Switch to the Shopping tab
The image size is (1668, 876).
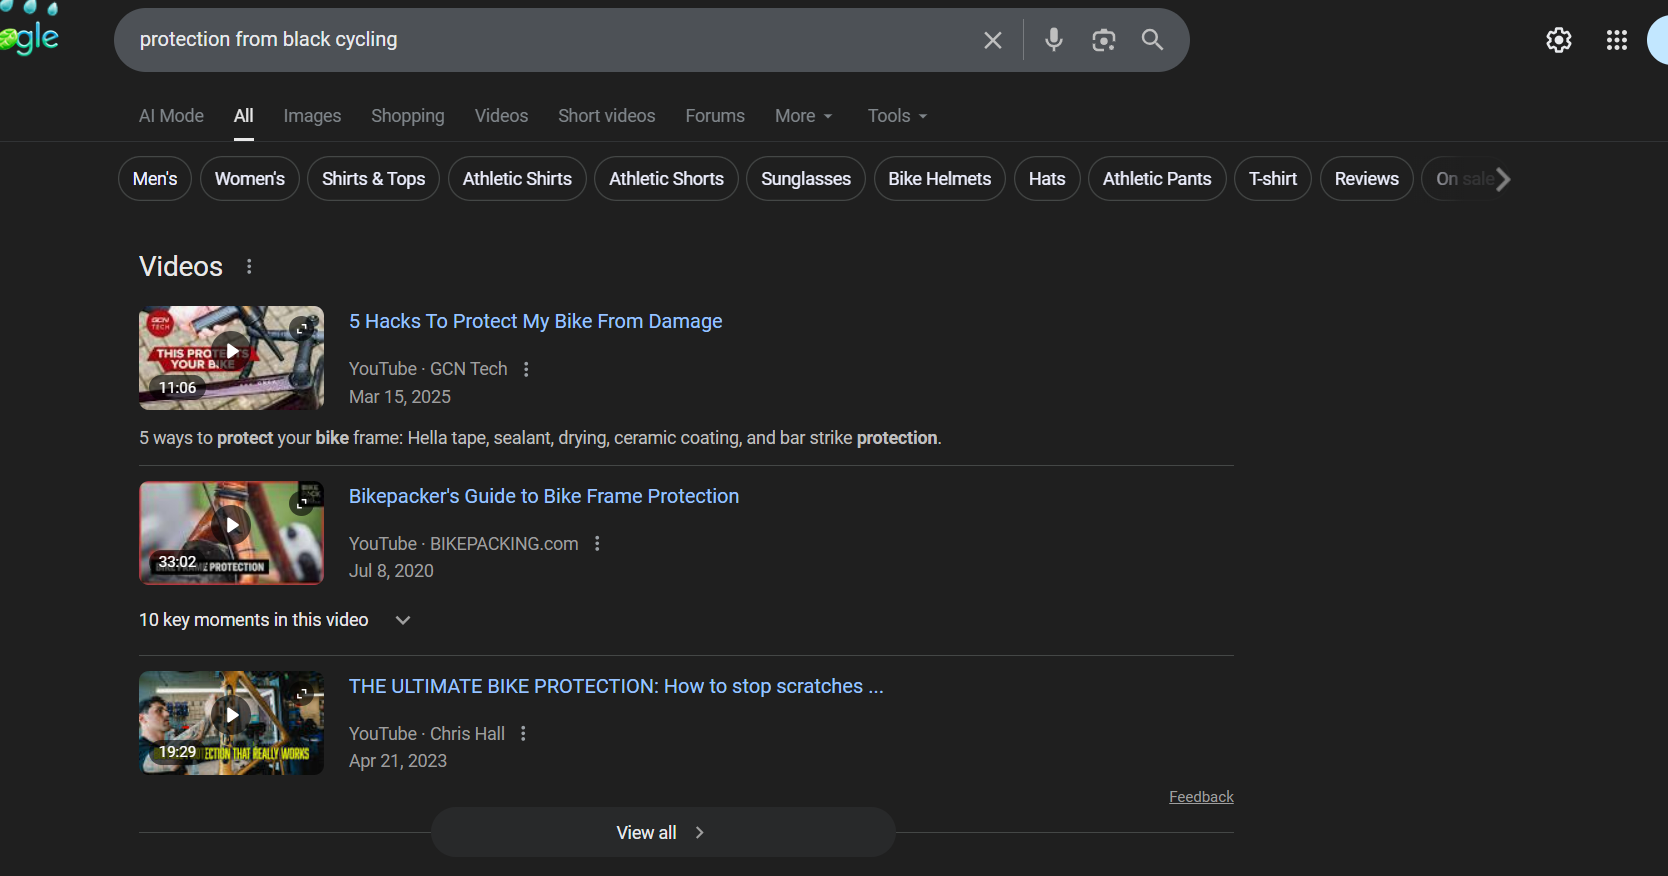pos(408,116)
